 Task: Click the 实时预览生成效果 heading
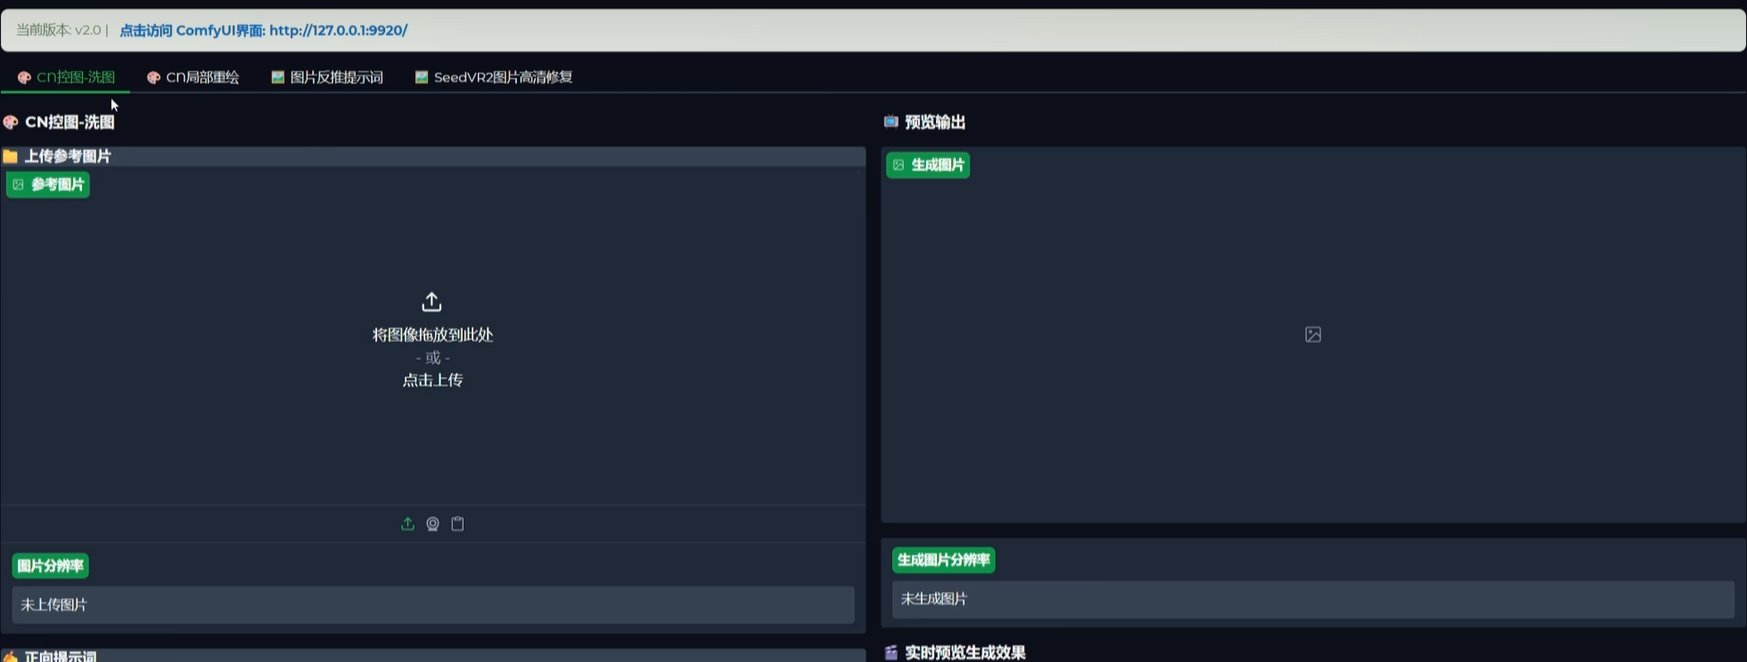coord(965,652)
